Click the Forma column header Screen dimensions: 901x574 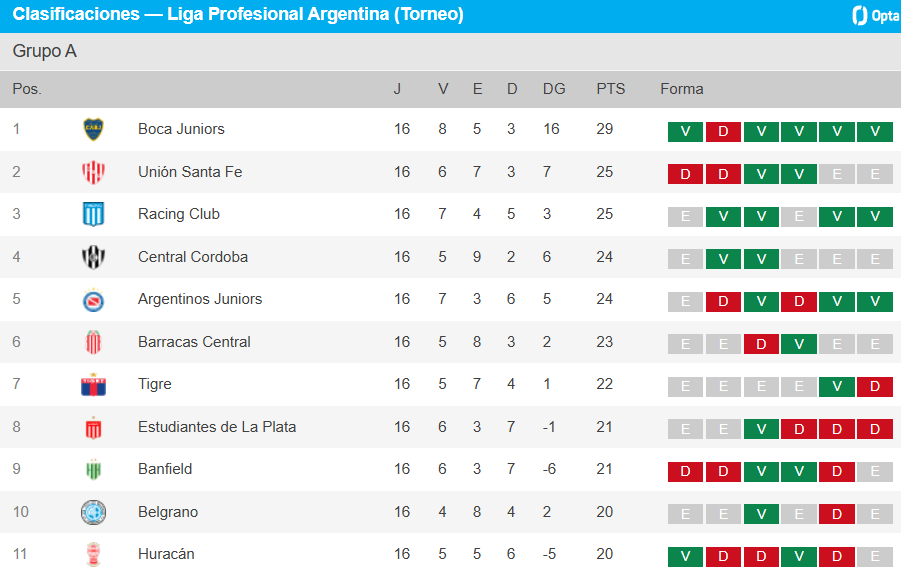tap(681, 89)
